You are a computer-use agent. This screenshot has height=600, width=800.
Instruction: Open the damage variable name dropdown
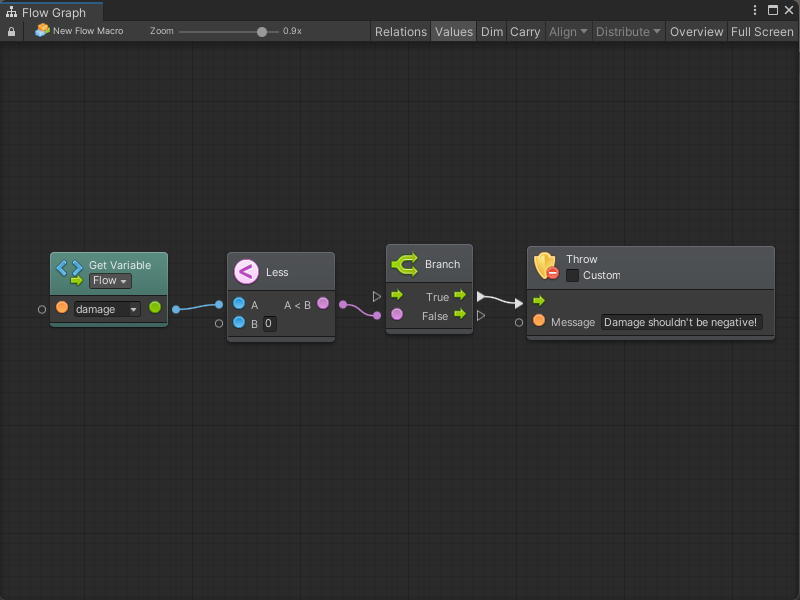[x=107, y=309]
